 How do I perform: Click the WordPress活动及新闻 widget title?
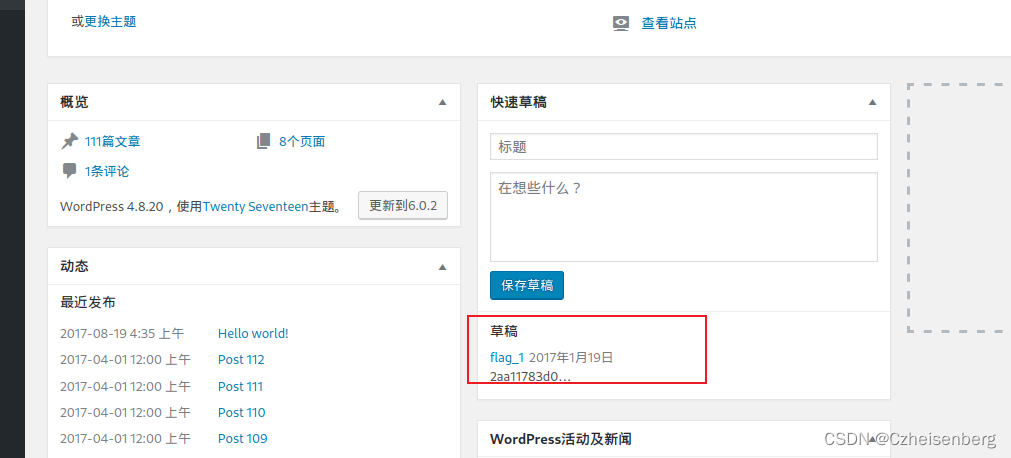[x=560, y=439]
